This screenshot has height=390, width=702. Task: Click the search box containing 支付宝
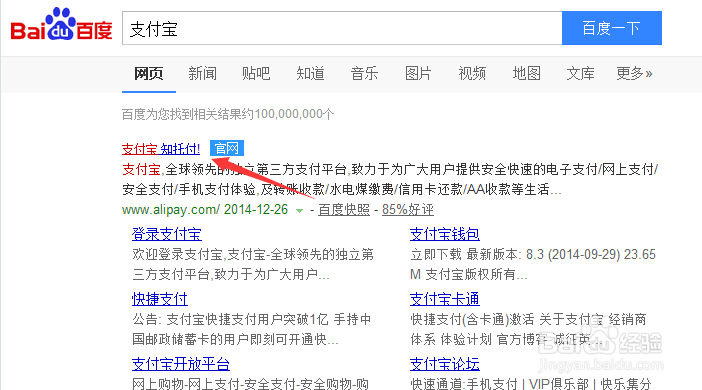coord(342,28)
